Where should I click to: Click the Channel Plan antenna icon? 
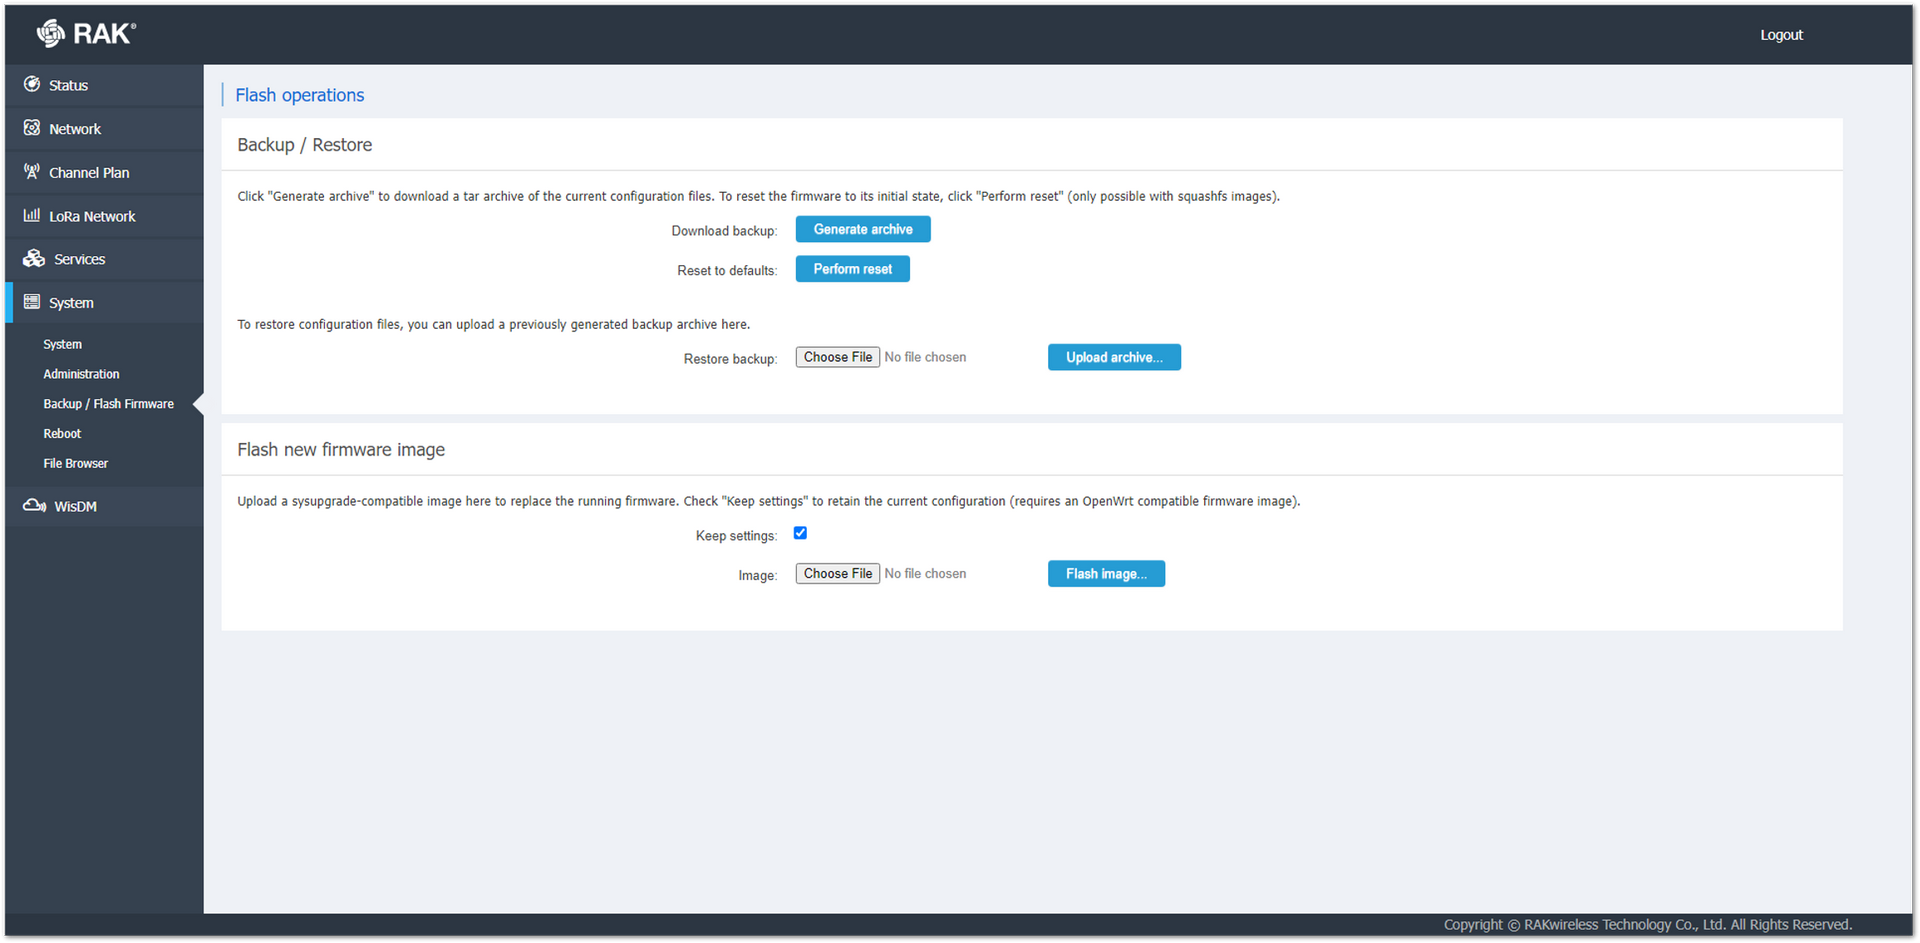coord(32,172)
